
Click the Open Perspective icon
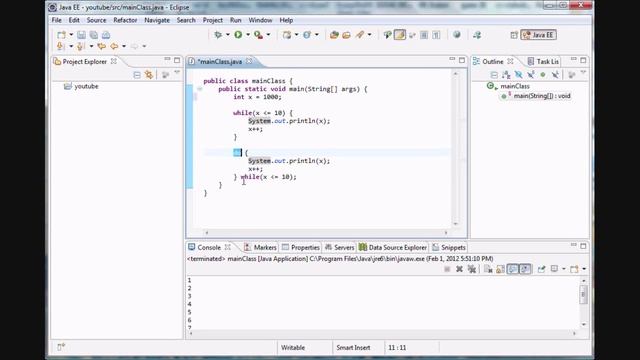tap(514, 35)
